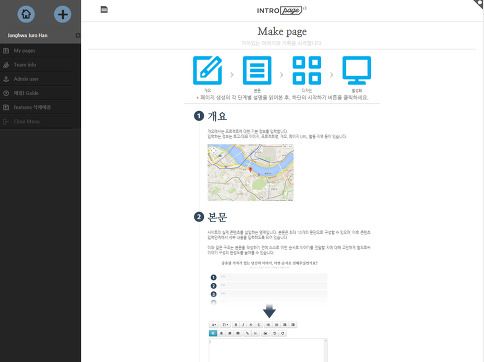The image size is (484, 362).
Task: Click the Make page heading
Action: (x=282, y=31)
